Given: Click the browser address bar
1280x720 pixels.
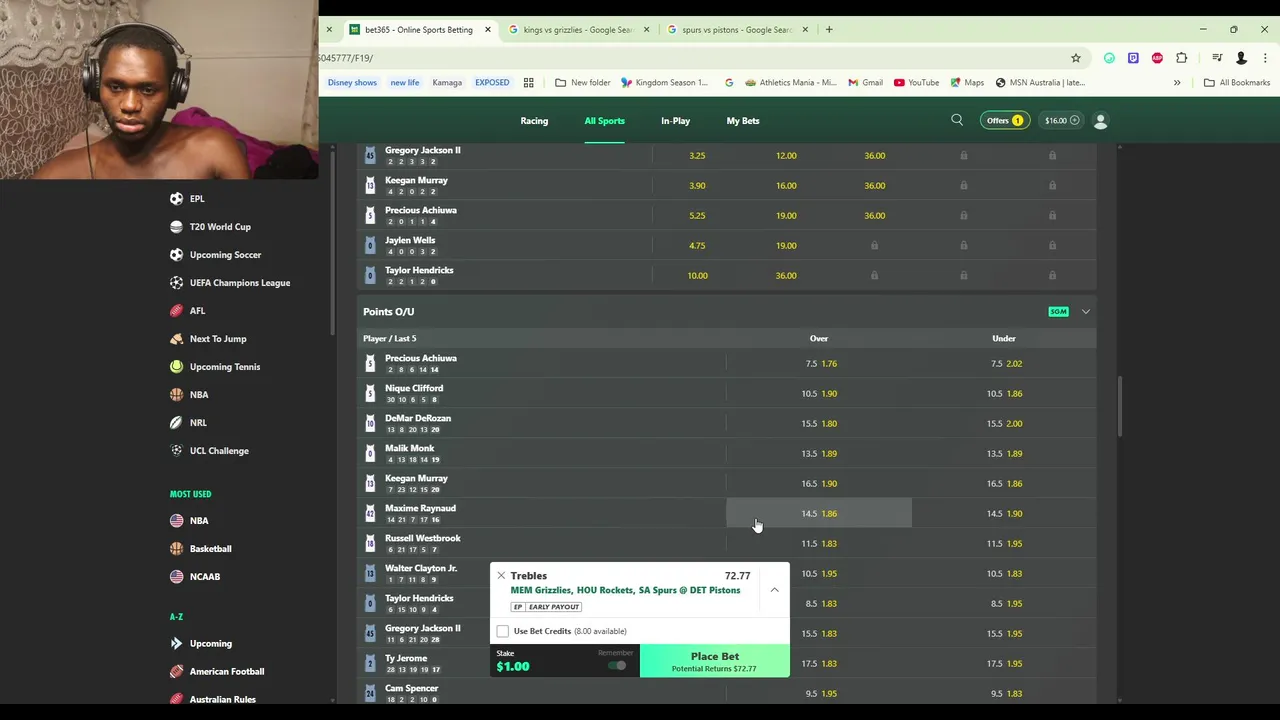Looking at the screenshot, I should (x=690, y=58).
